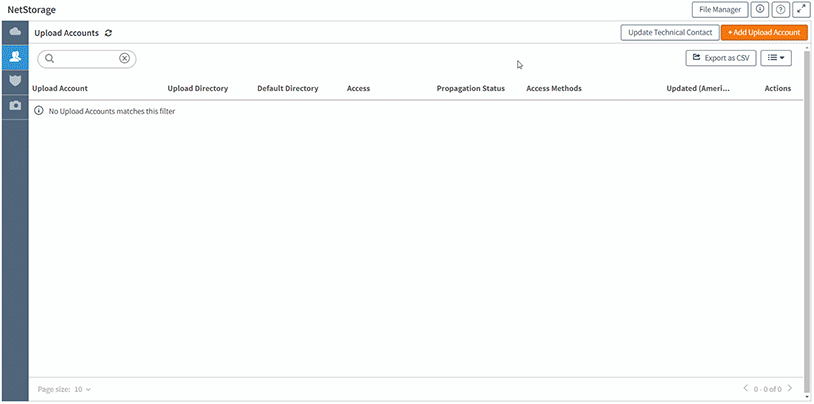Open the camera snapshots sidebar icon
The image size is (814, 404).
15,105
